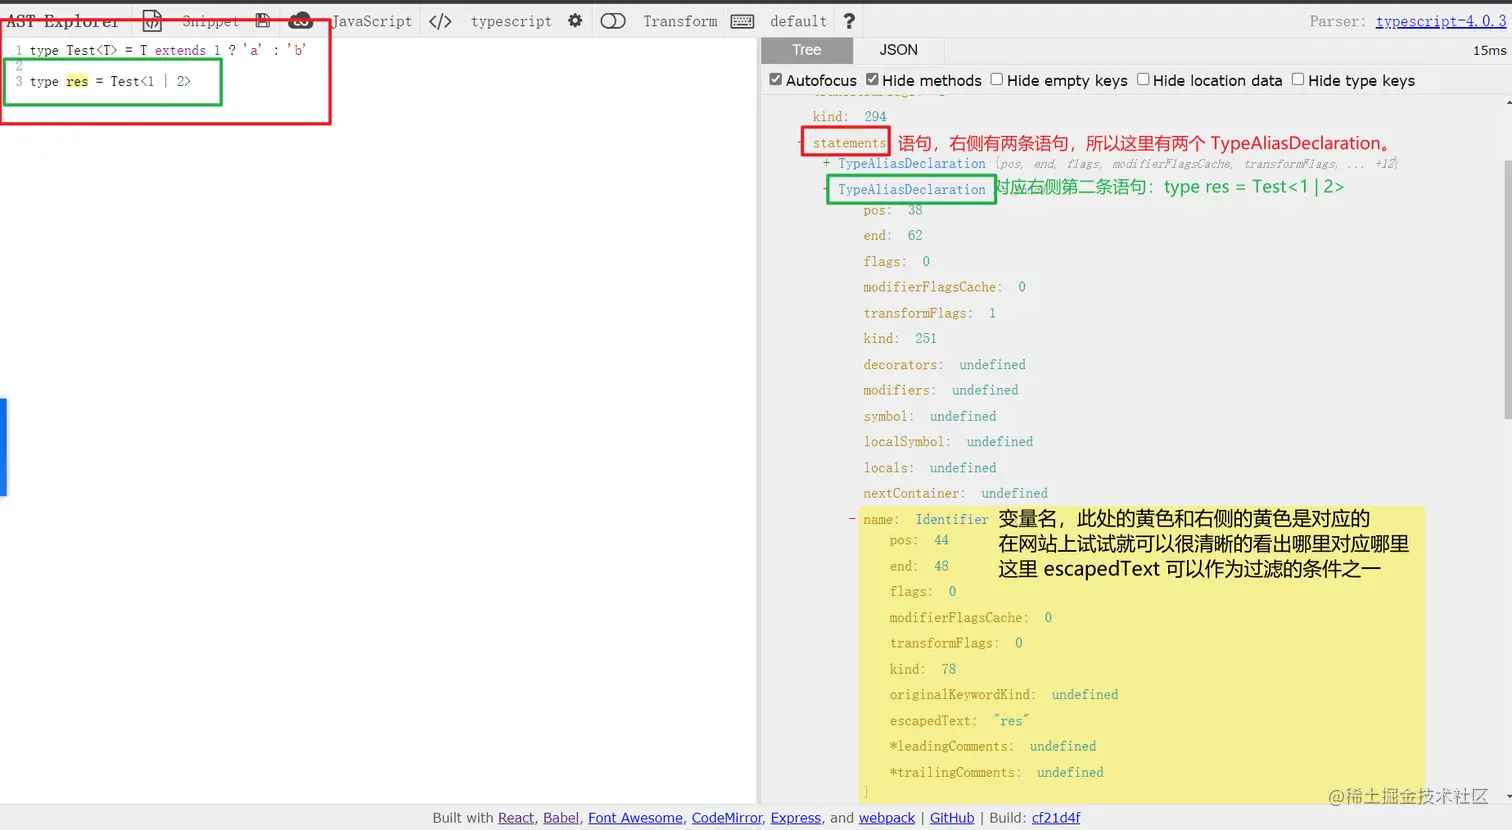Click the 'nextContainer: undefined' row
The width and height of the screenshot is (1512, 830).
956,493
